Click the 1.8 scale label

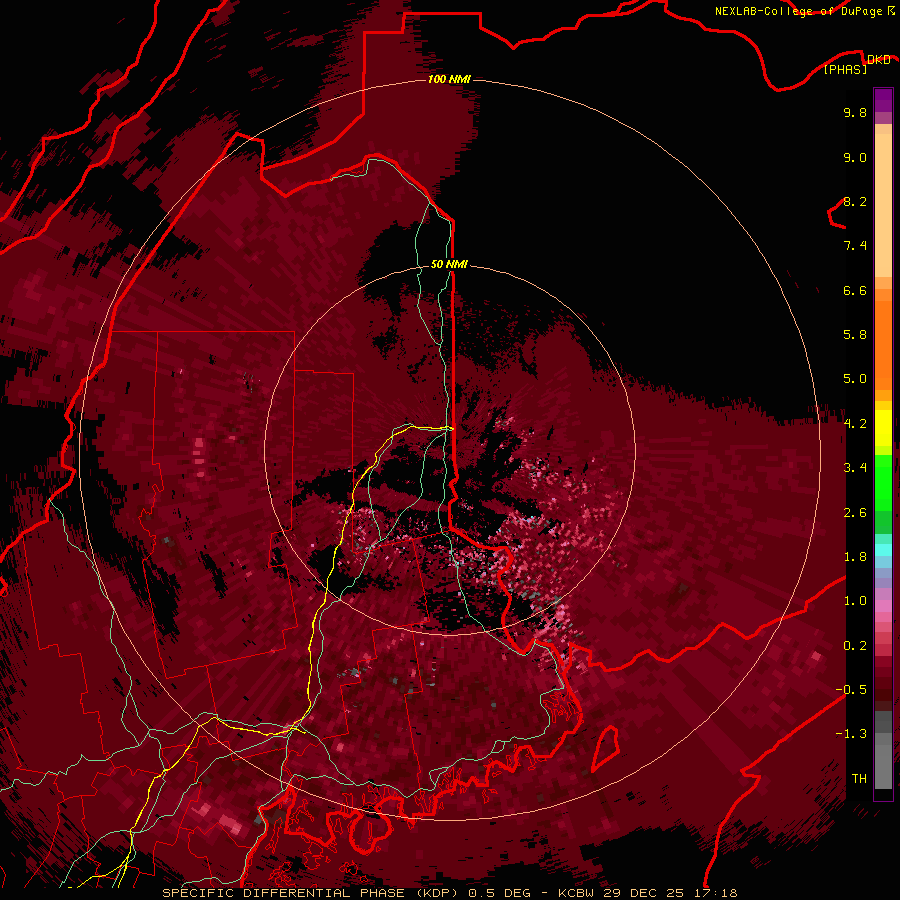855,557
